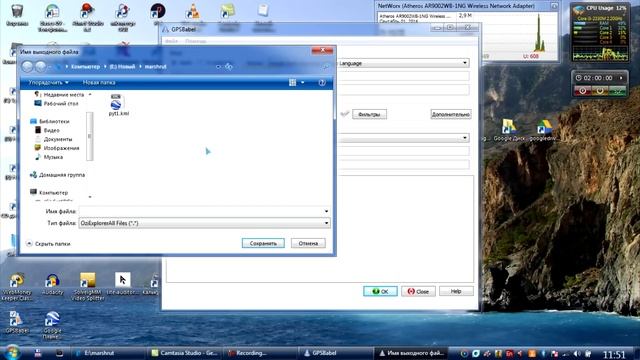Select Компьютер in the navigation pane

pyautogui.click(x=49, y=192)
